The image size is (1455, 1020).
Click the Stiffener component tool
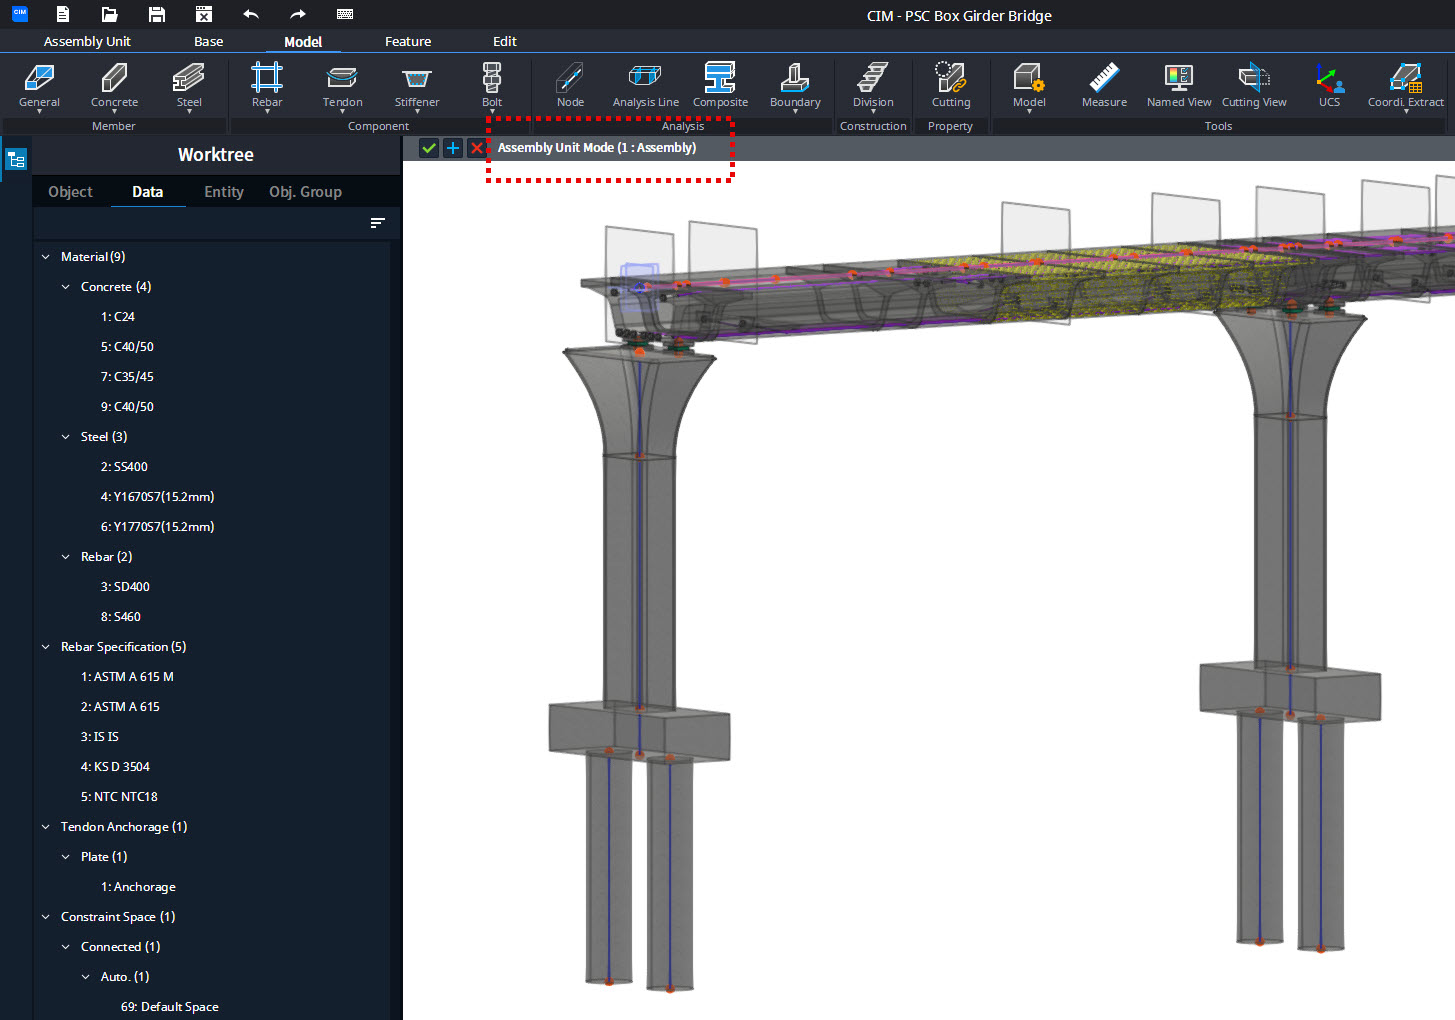coord(416,86)
